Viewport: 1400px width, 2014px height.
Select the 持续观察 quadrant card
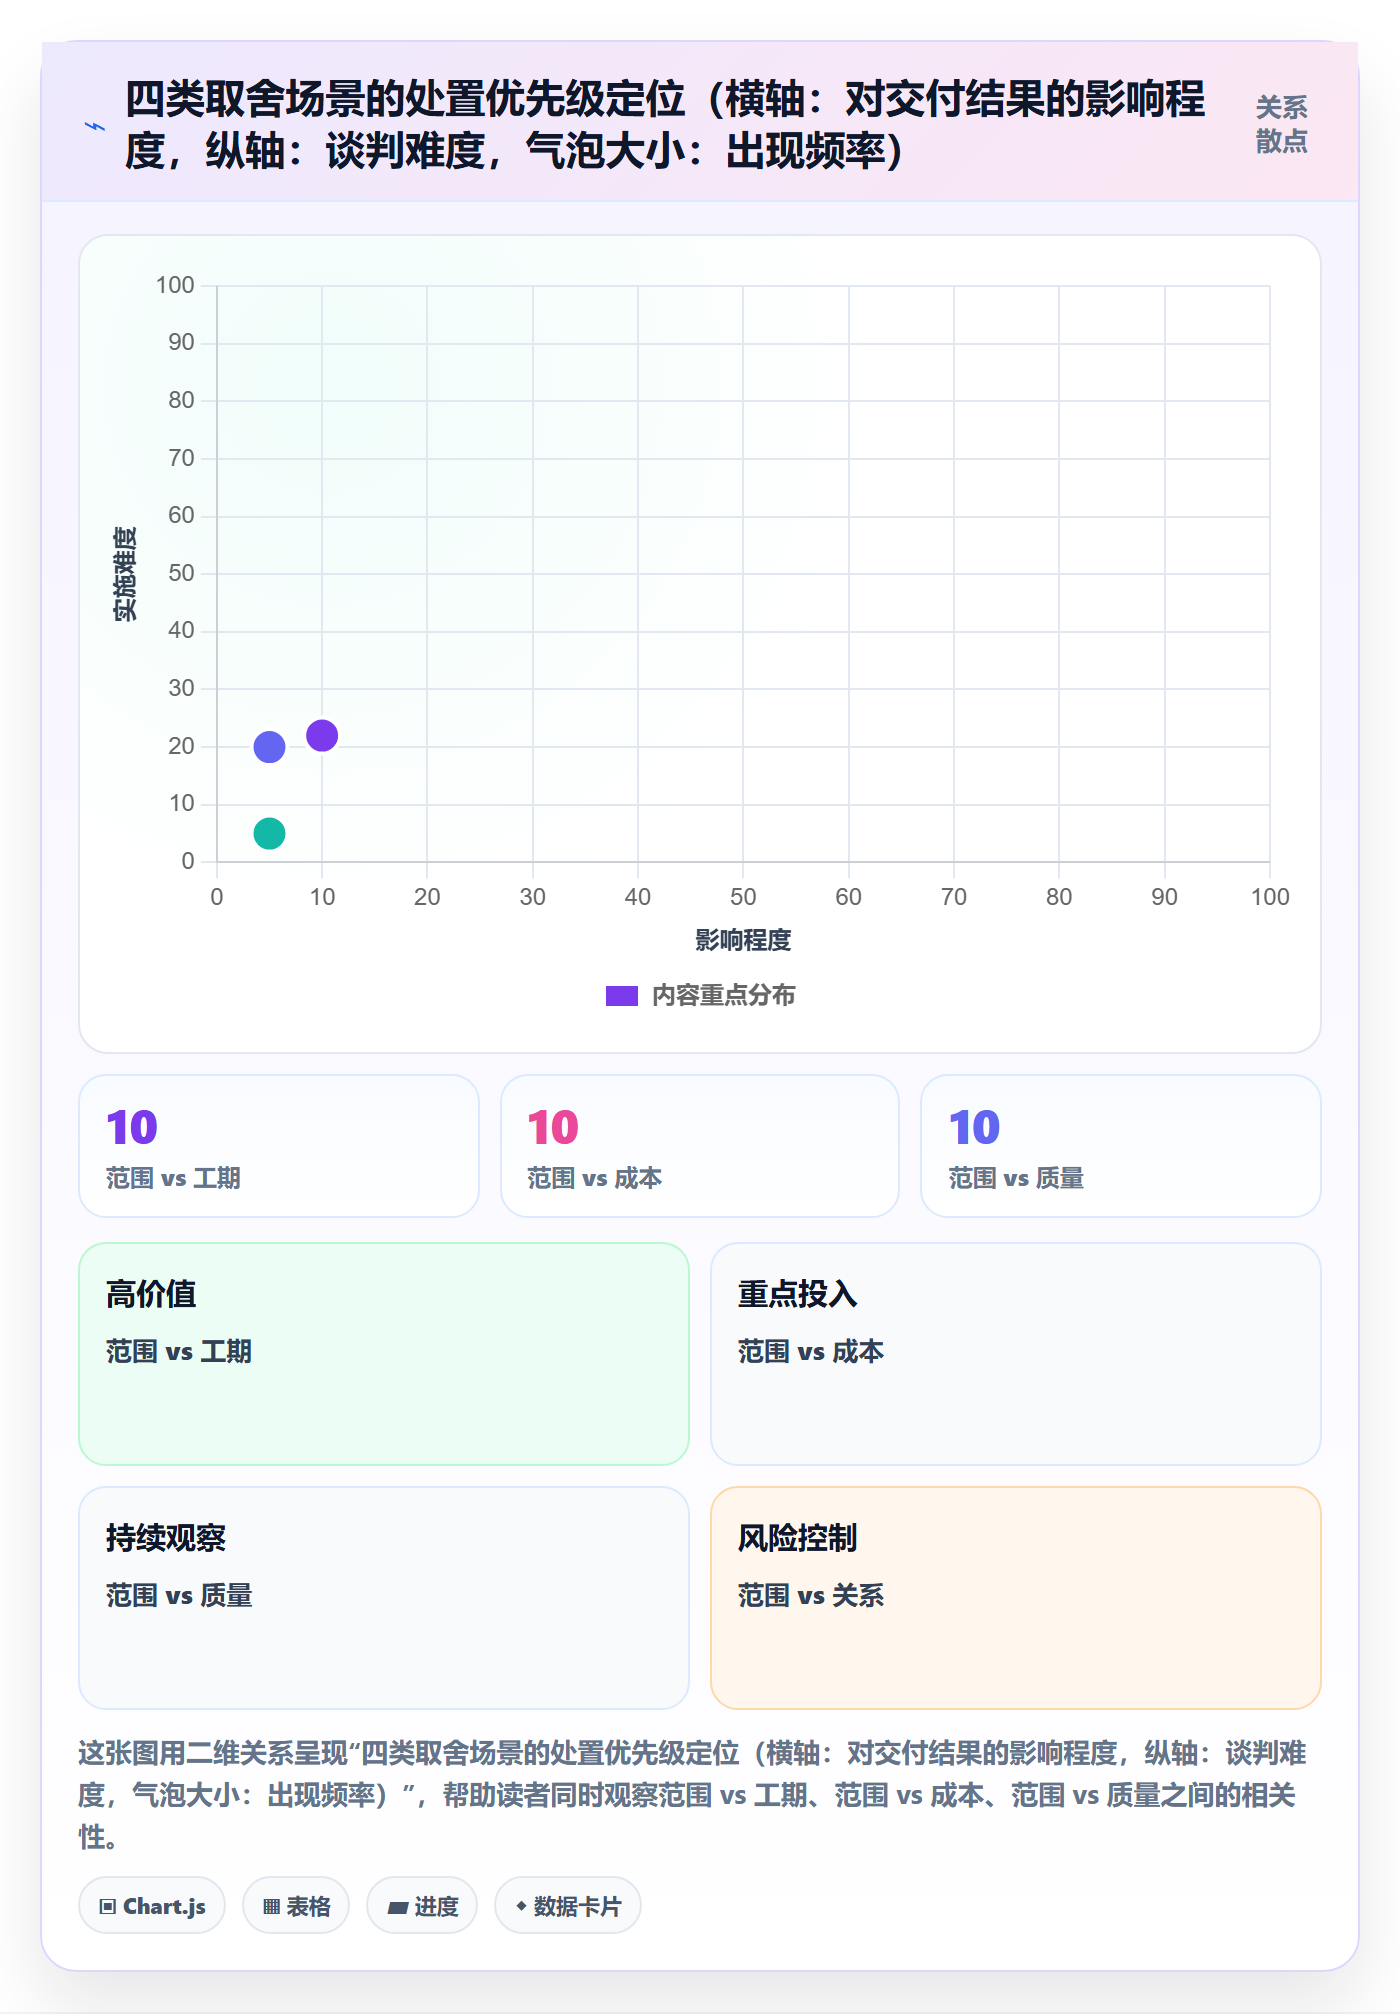384,1598
